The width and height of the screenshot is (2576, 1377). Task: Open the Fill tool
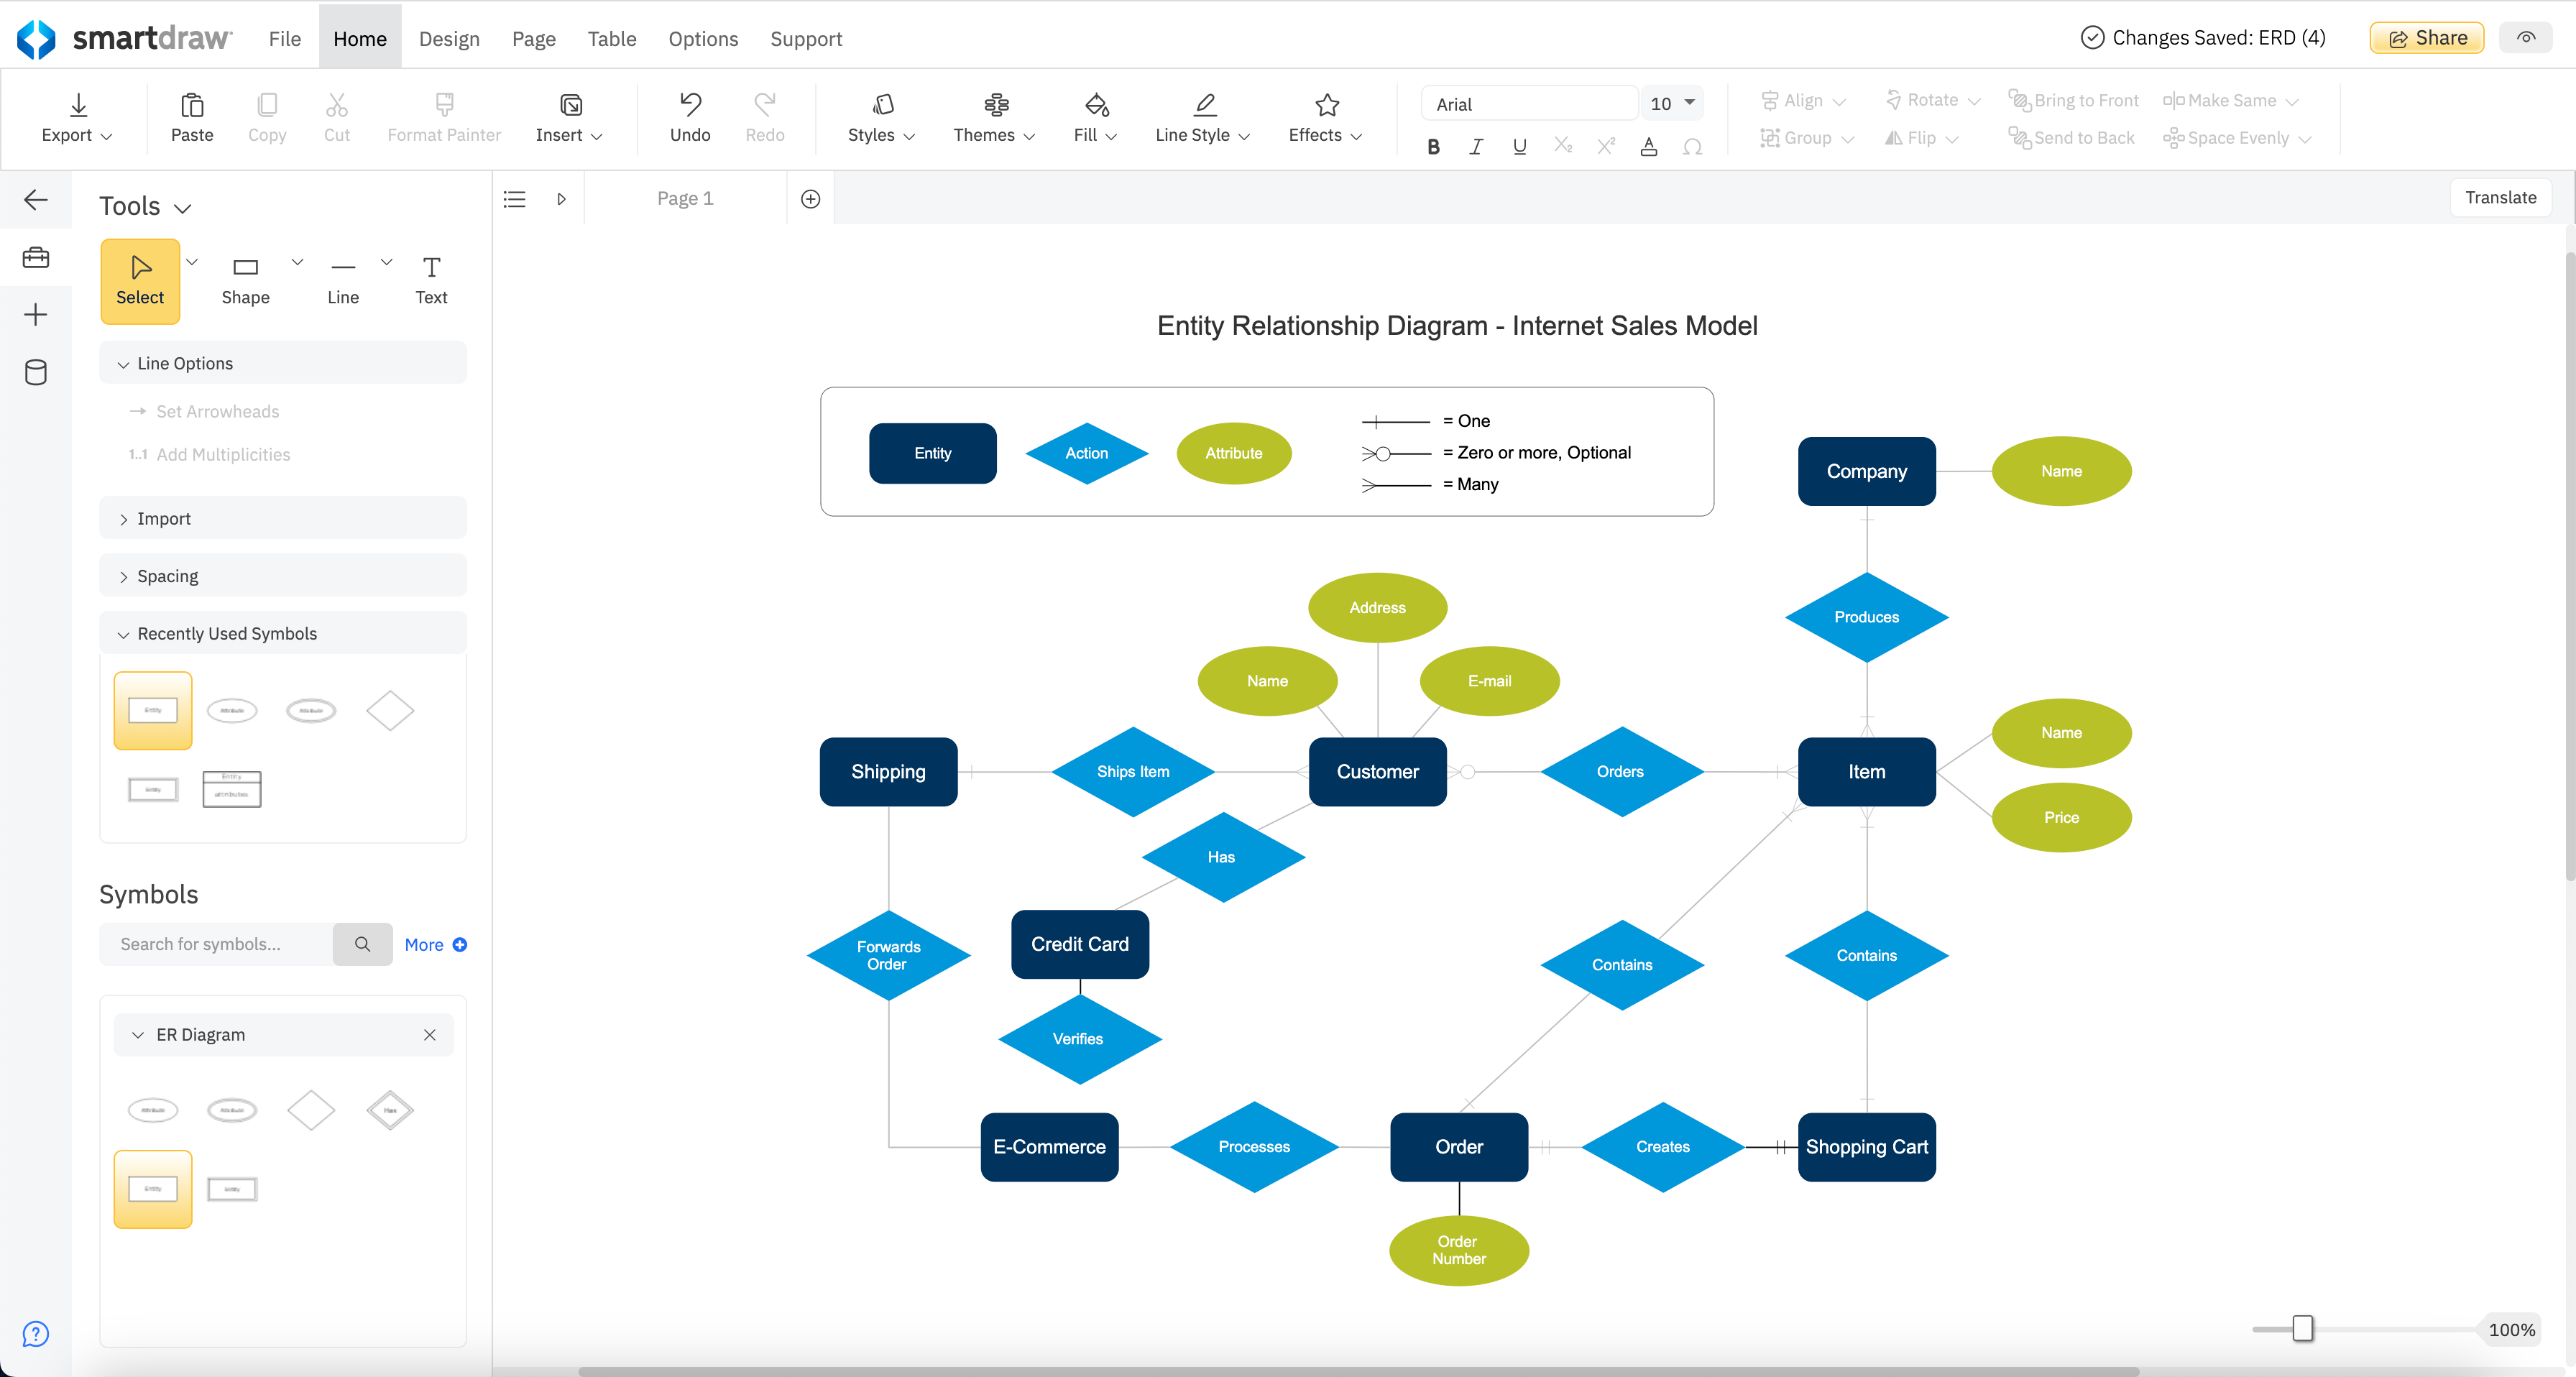click(x=1094, y=117)
